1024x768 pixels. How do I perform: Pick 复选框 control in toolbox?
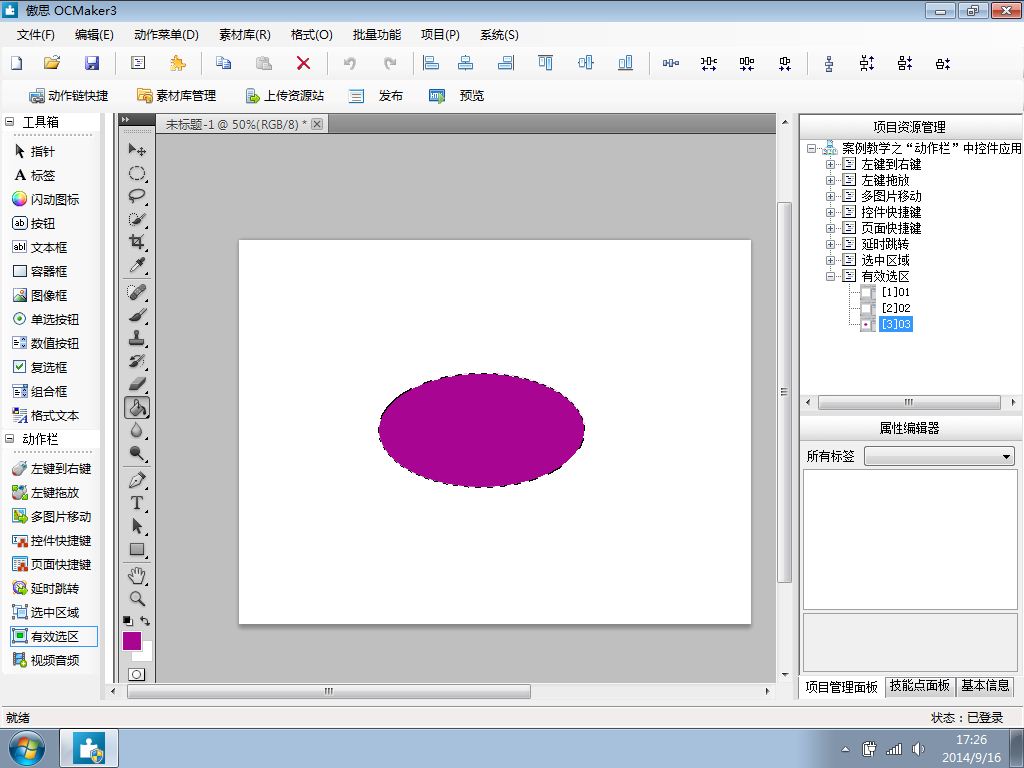pos(40,367)
